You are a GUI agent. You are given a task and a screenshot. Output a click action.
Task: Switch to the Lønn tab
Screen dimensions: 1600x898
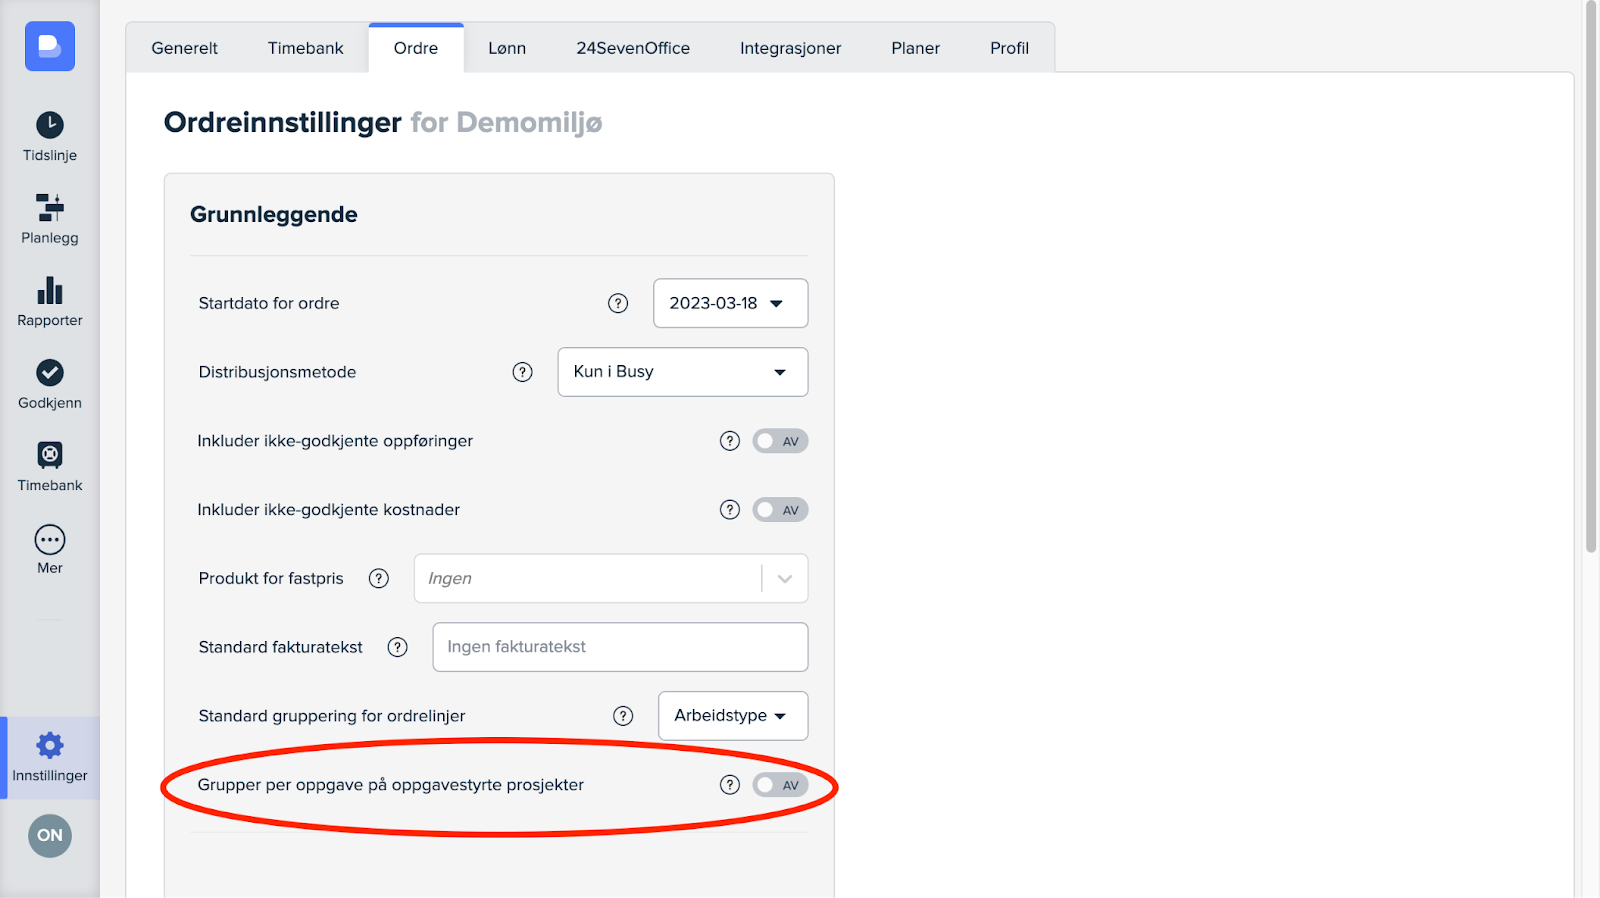pos(507,48)
